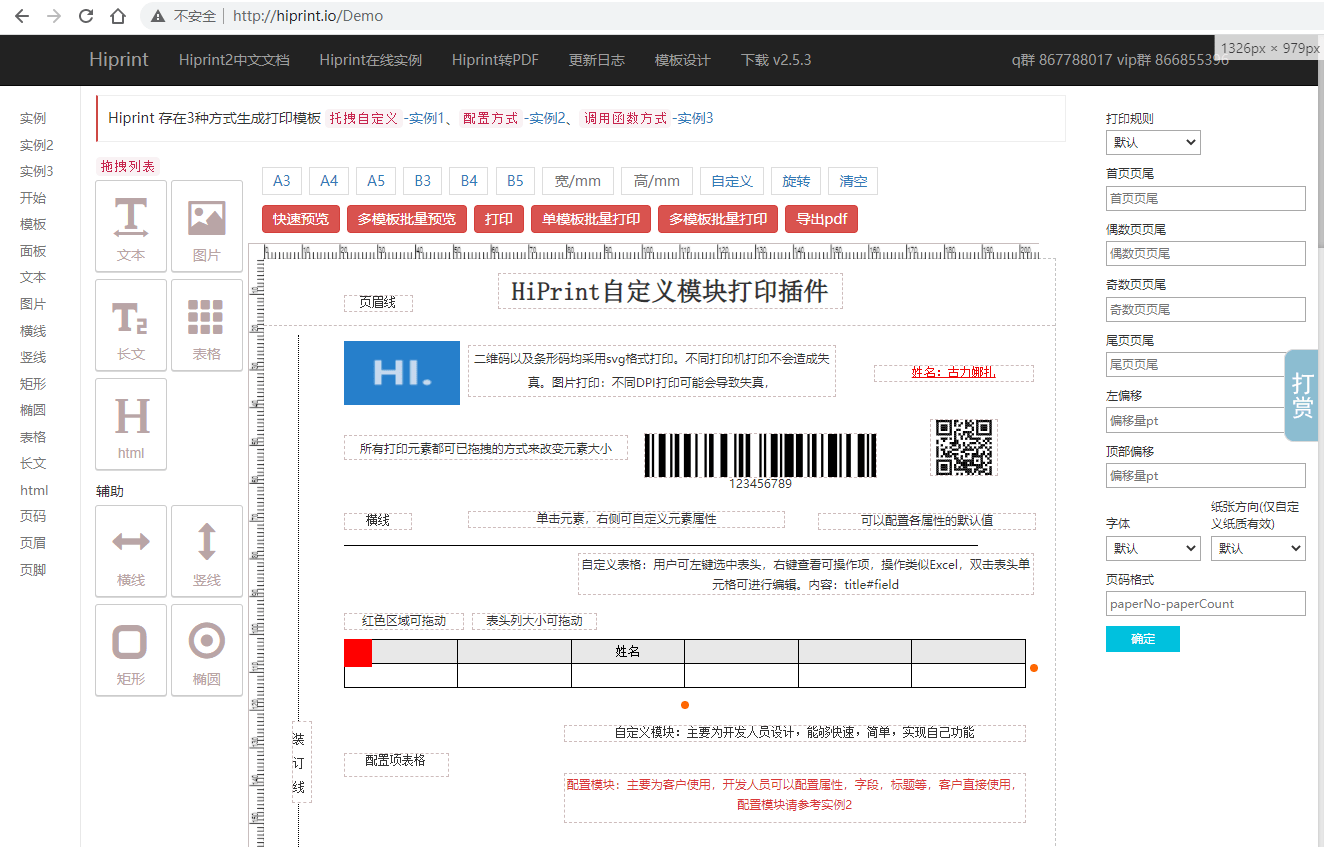The height and width of the screenshot is (847, 1324).
Task: Open 下载 v2.5.3 nav item
Action: [x=776, y=60]
